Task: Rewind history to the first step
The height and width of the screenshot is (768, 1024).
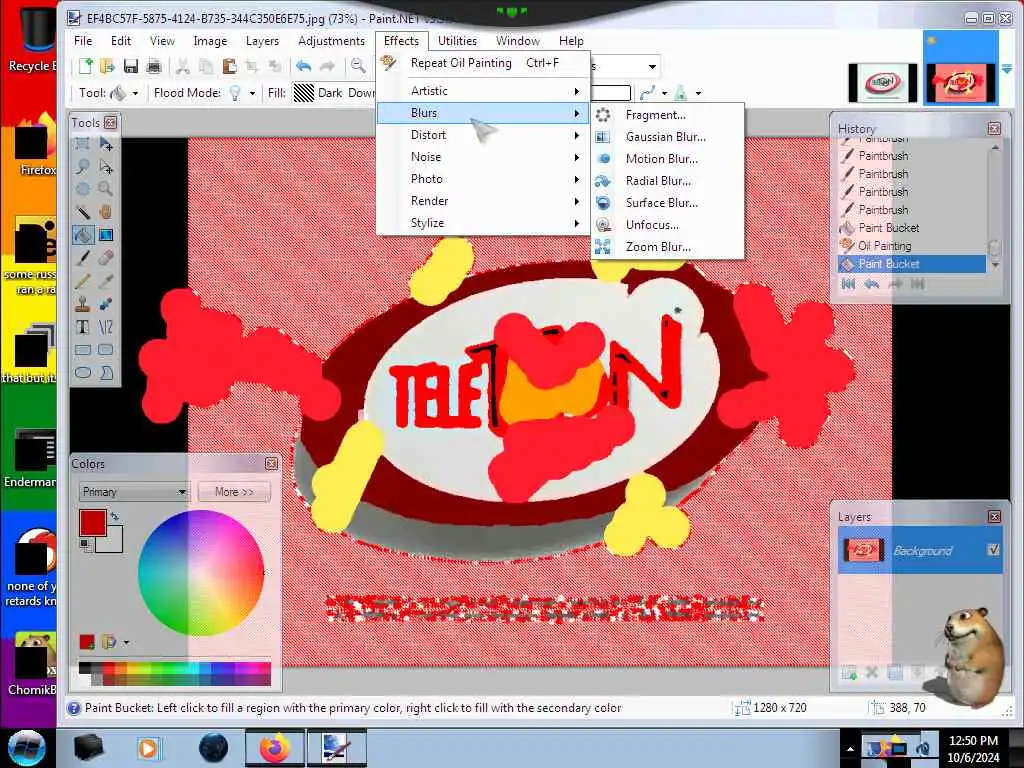Action: pyautogui.click(x=848, y=283)
